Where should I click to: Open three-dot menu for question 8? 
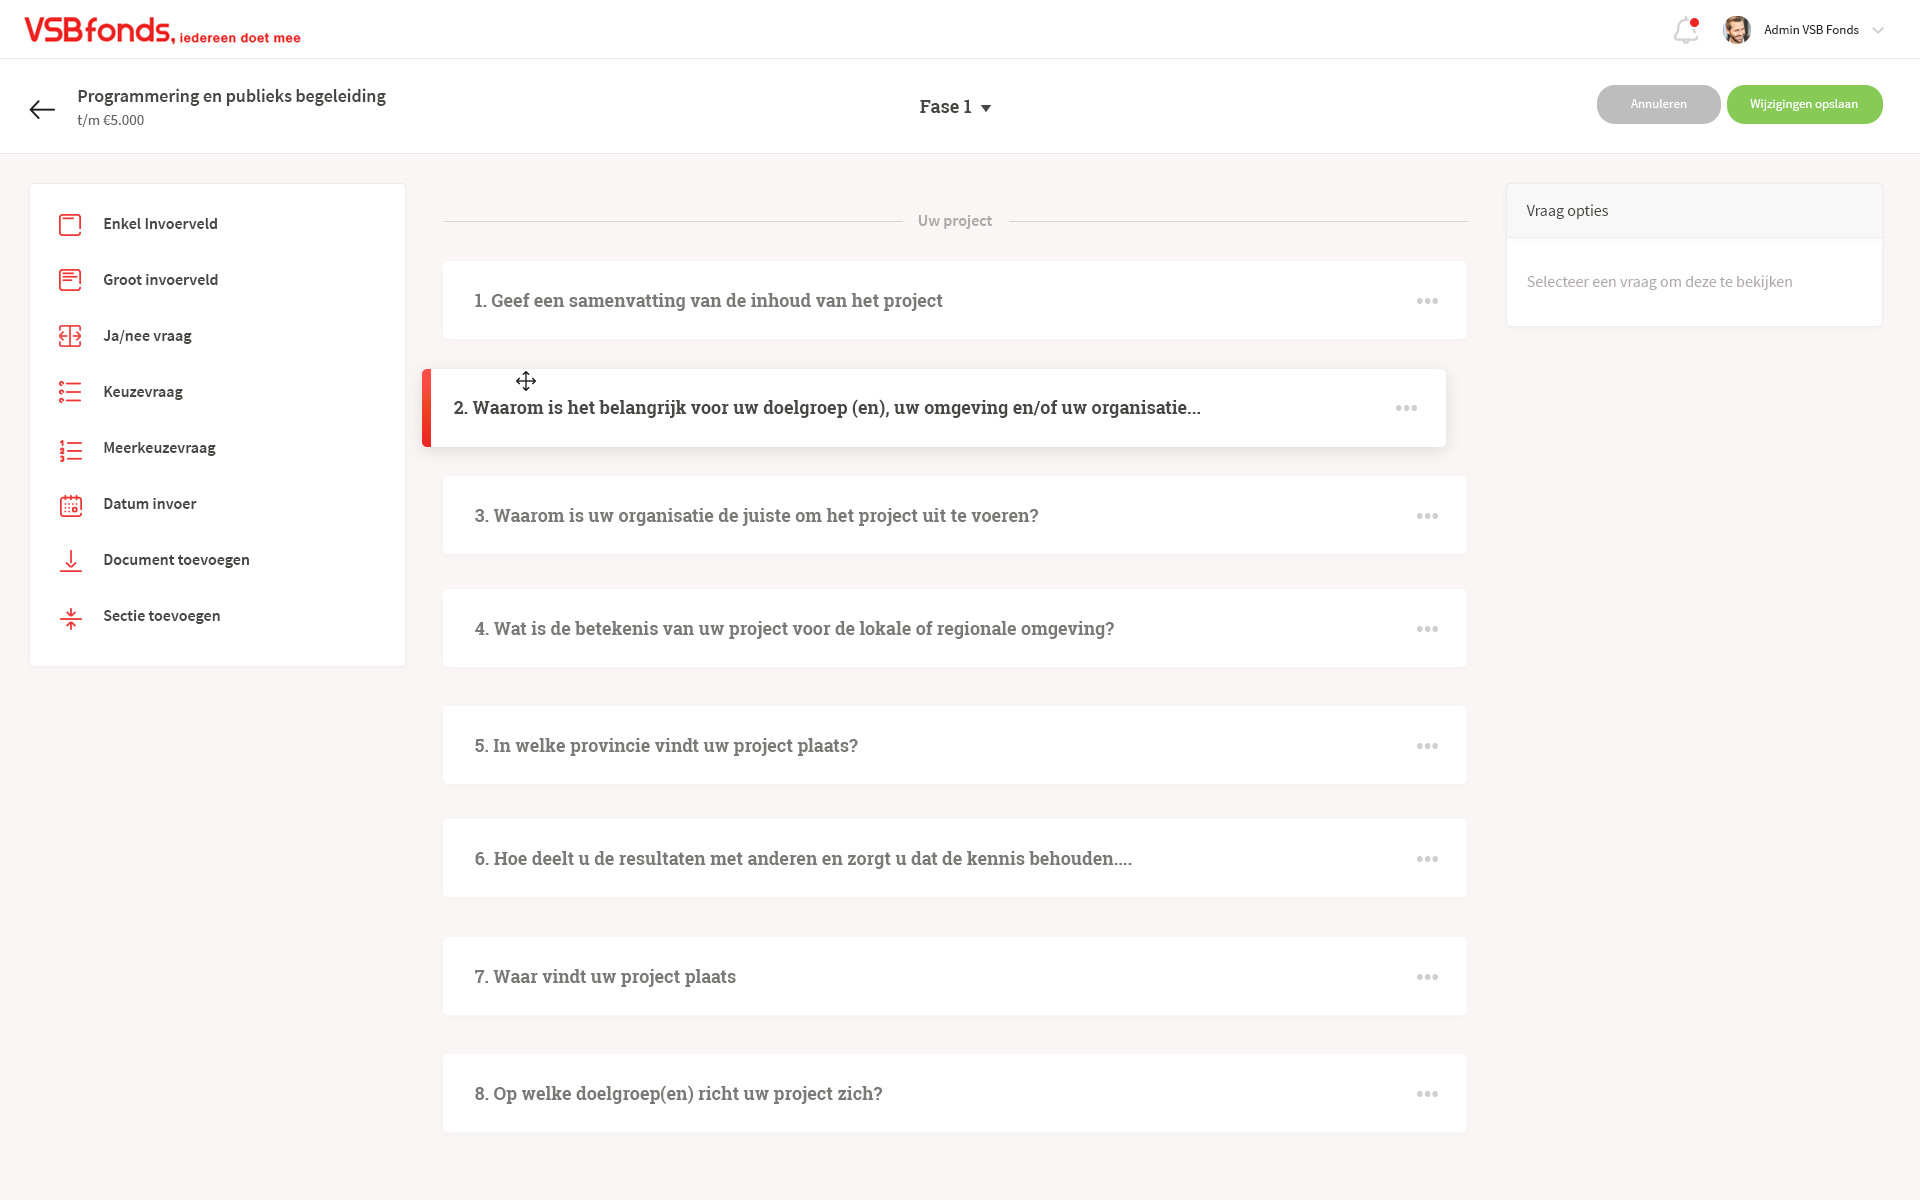[x=1427, y=1094]
